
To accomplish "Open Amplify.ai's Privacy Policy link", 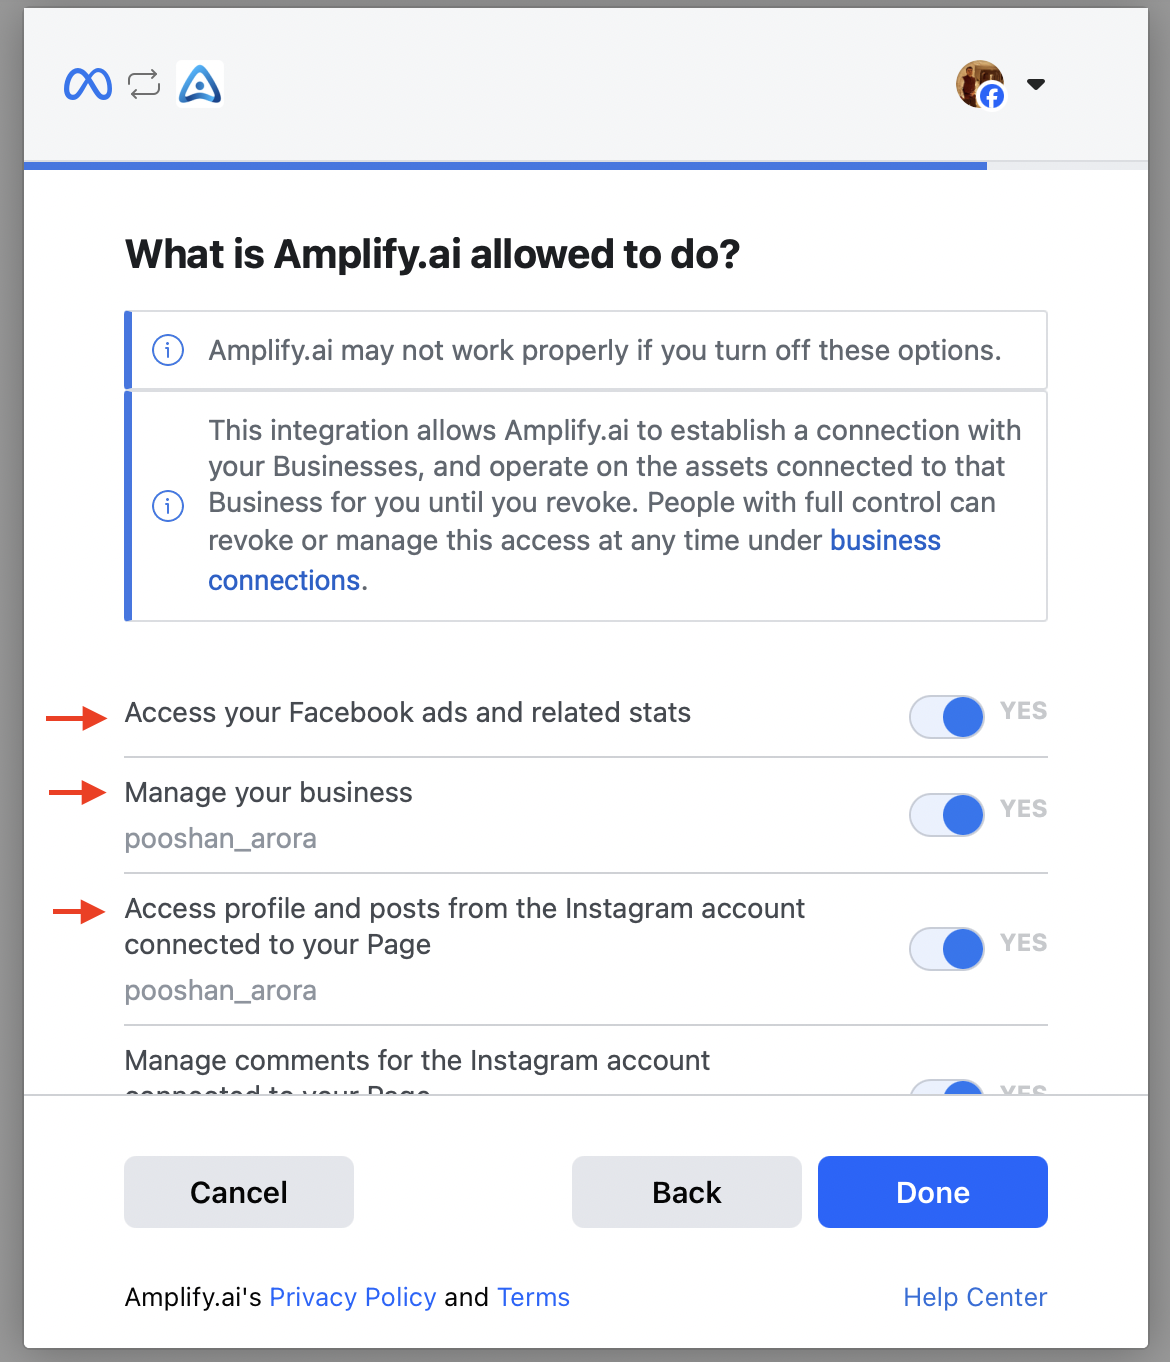I will point(353,1297).
